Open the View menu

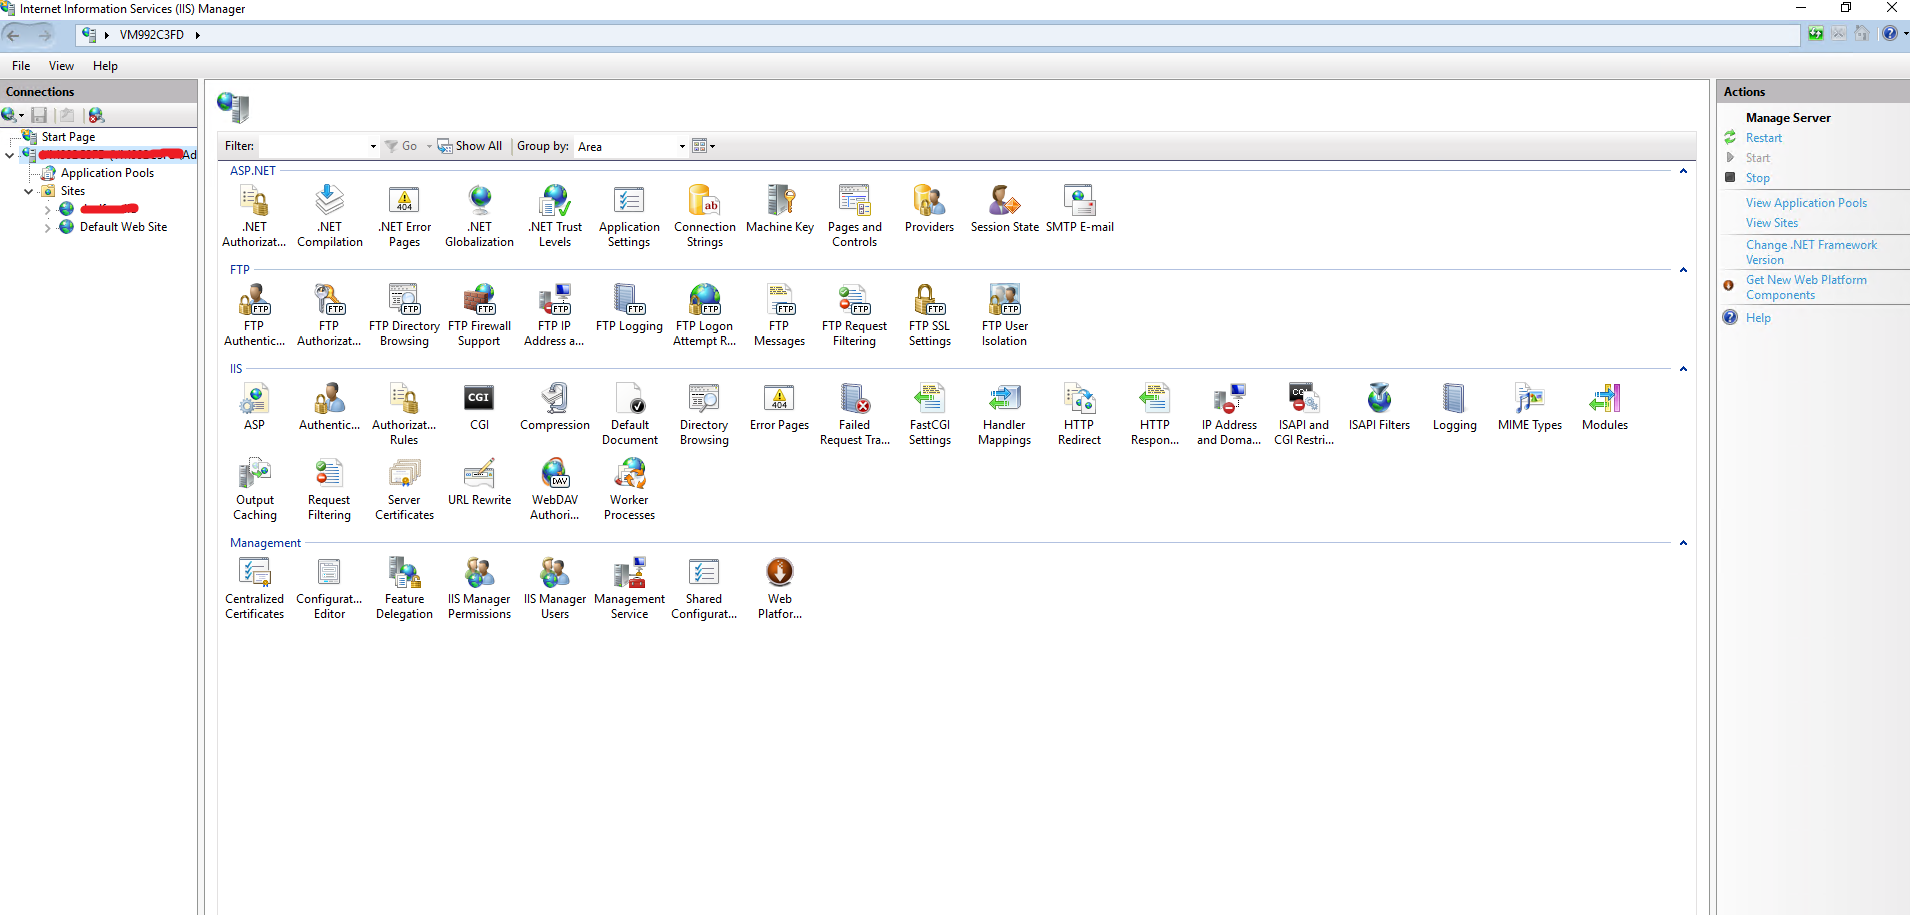tap(61, 66)
